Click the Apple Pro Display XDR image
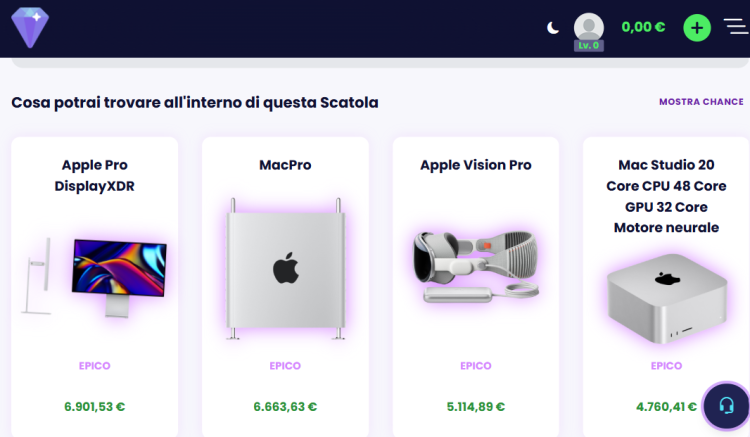This screenshot has width=750, height=437. 95,277
